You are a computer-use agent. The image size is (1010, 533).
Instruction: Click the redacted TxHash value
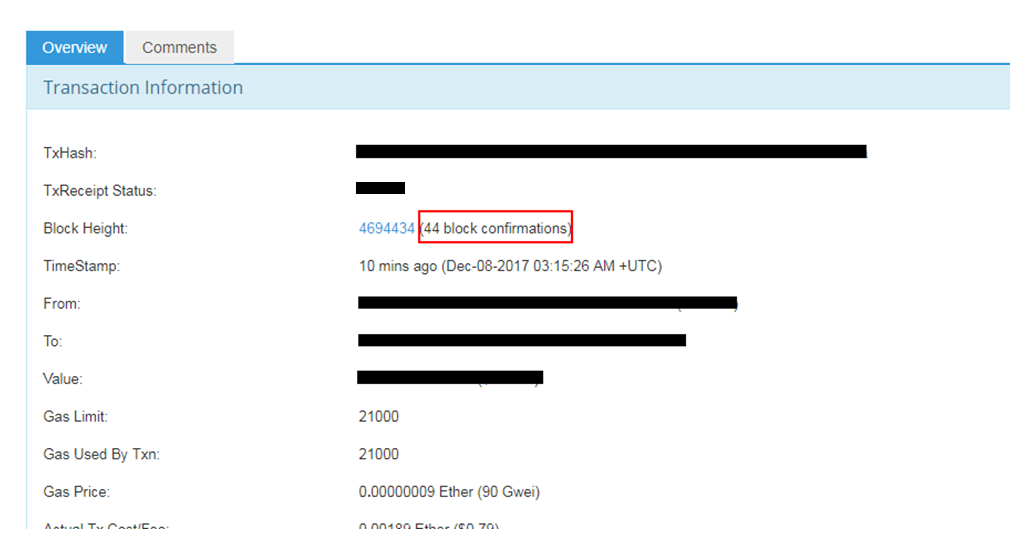click(610, 152)
